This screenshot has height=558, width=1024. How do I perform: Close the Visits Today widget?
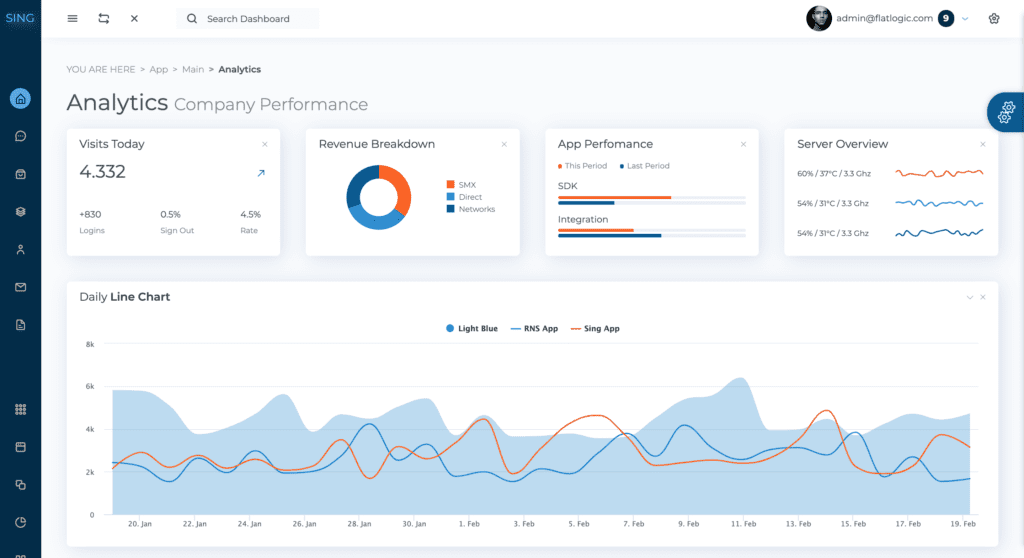click(264, 144)
